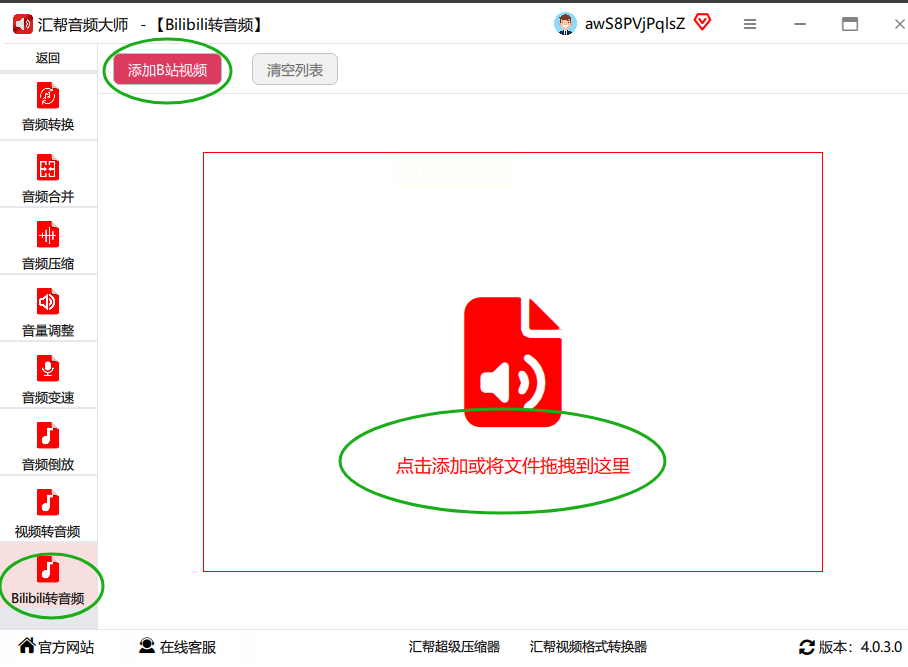Click the 添加B站视频 button

point(167,70)
